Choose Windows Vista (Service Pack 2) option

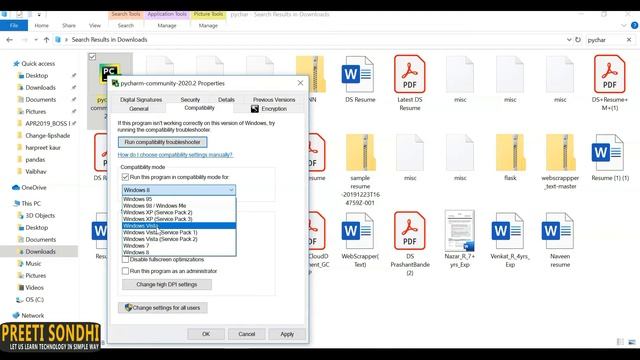pyautogui.click(x=179, y=239)
